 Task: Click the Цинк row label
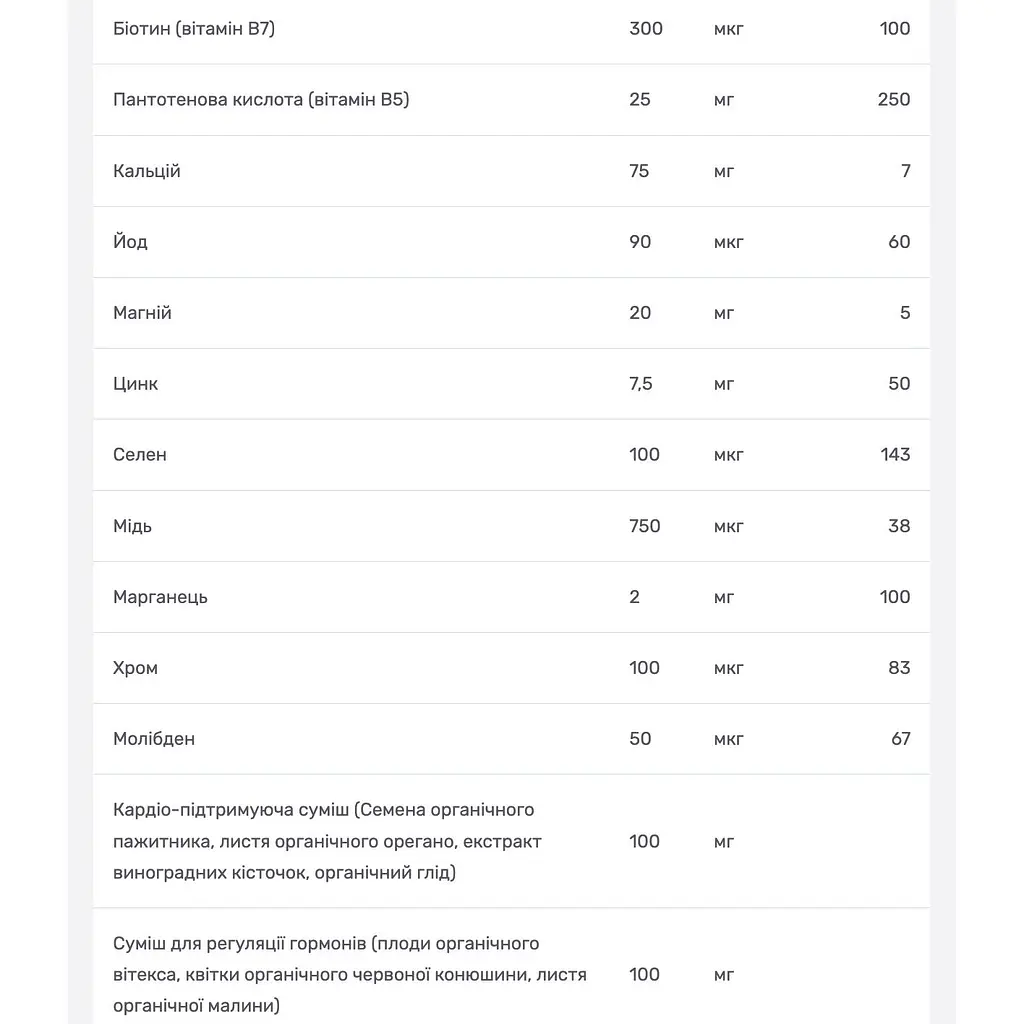(135, 384)
